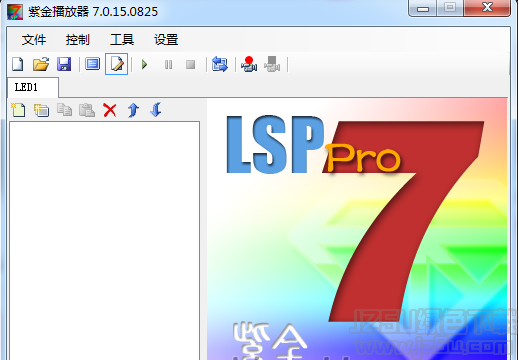Copy selected item in list toolbar
519x360 pixels.
click(x=64, y=110)
